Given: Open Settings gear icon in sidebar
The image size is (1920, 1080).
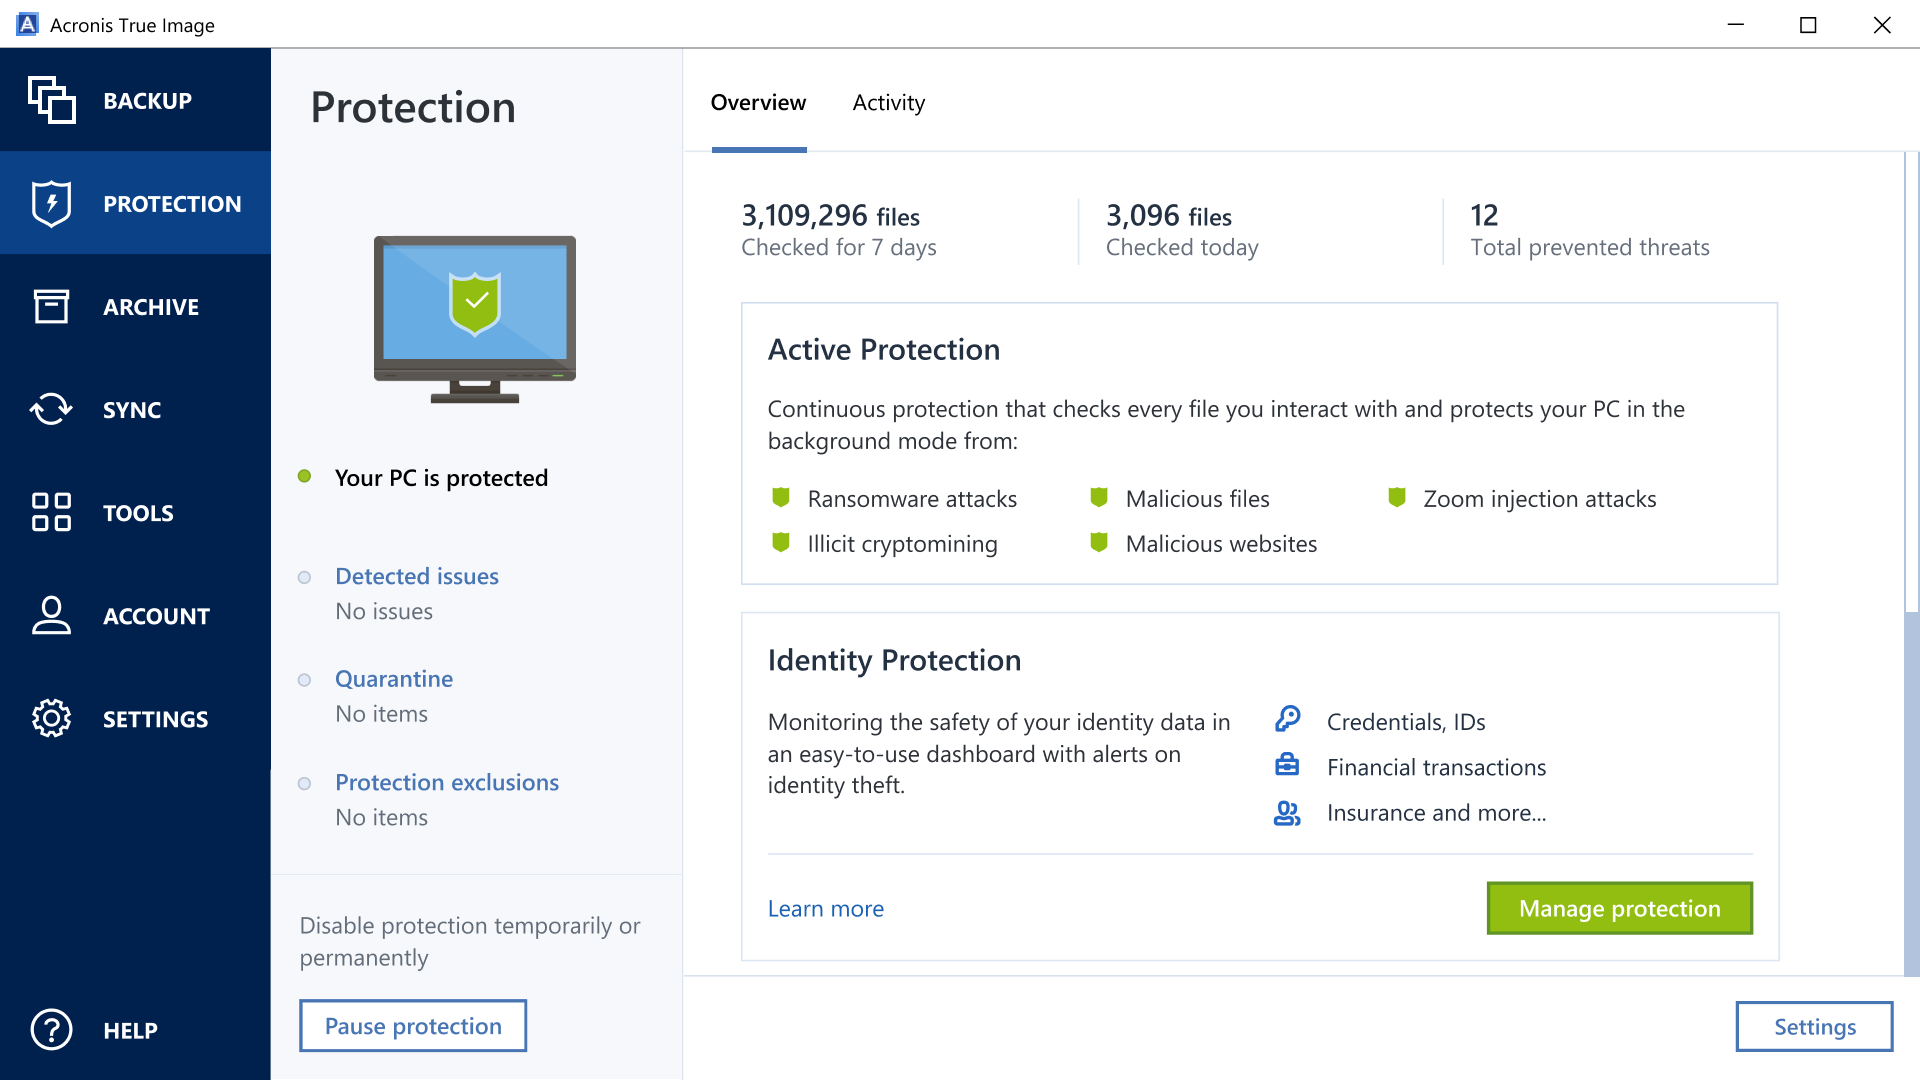Looking at the screenshot, I should click(51, 718).
